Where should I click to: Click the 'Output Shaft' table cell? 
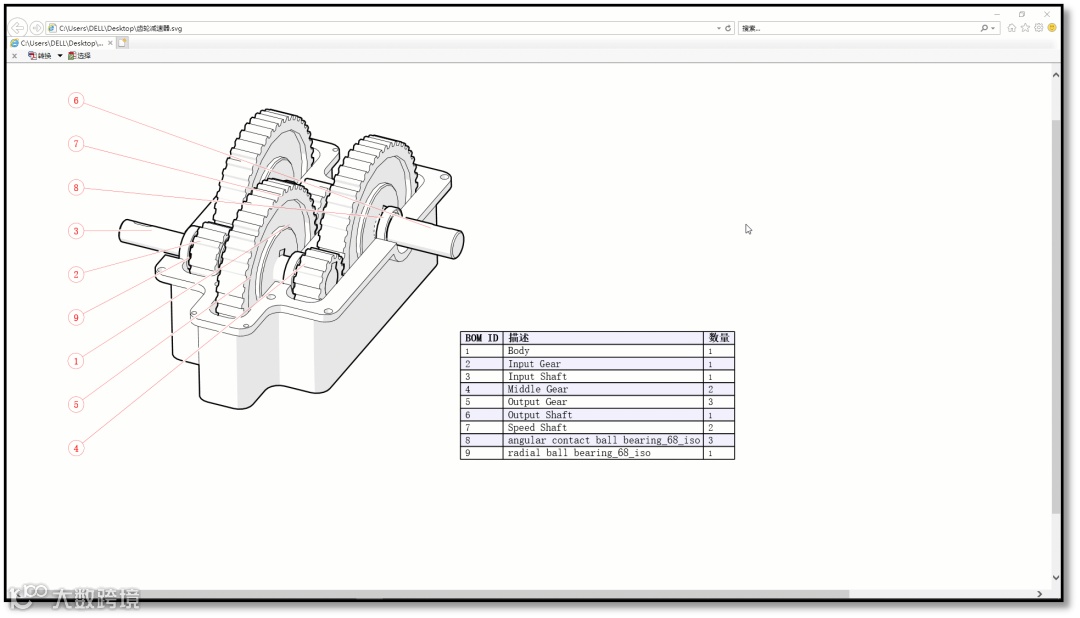pos(603,415)
